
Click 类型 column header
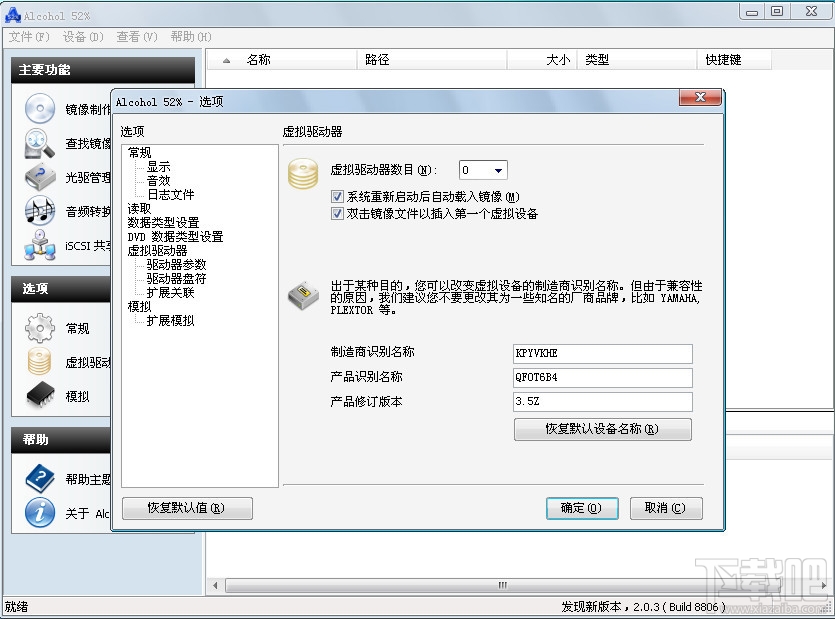click(637, 60)
